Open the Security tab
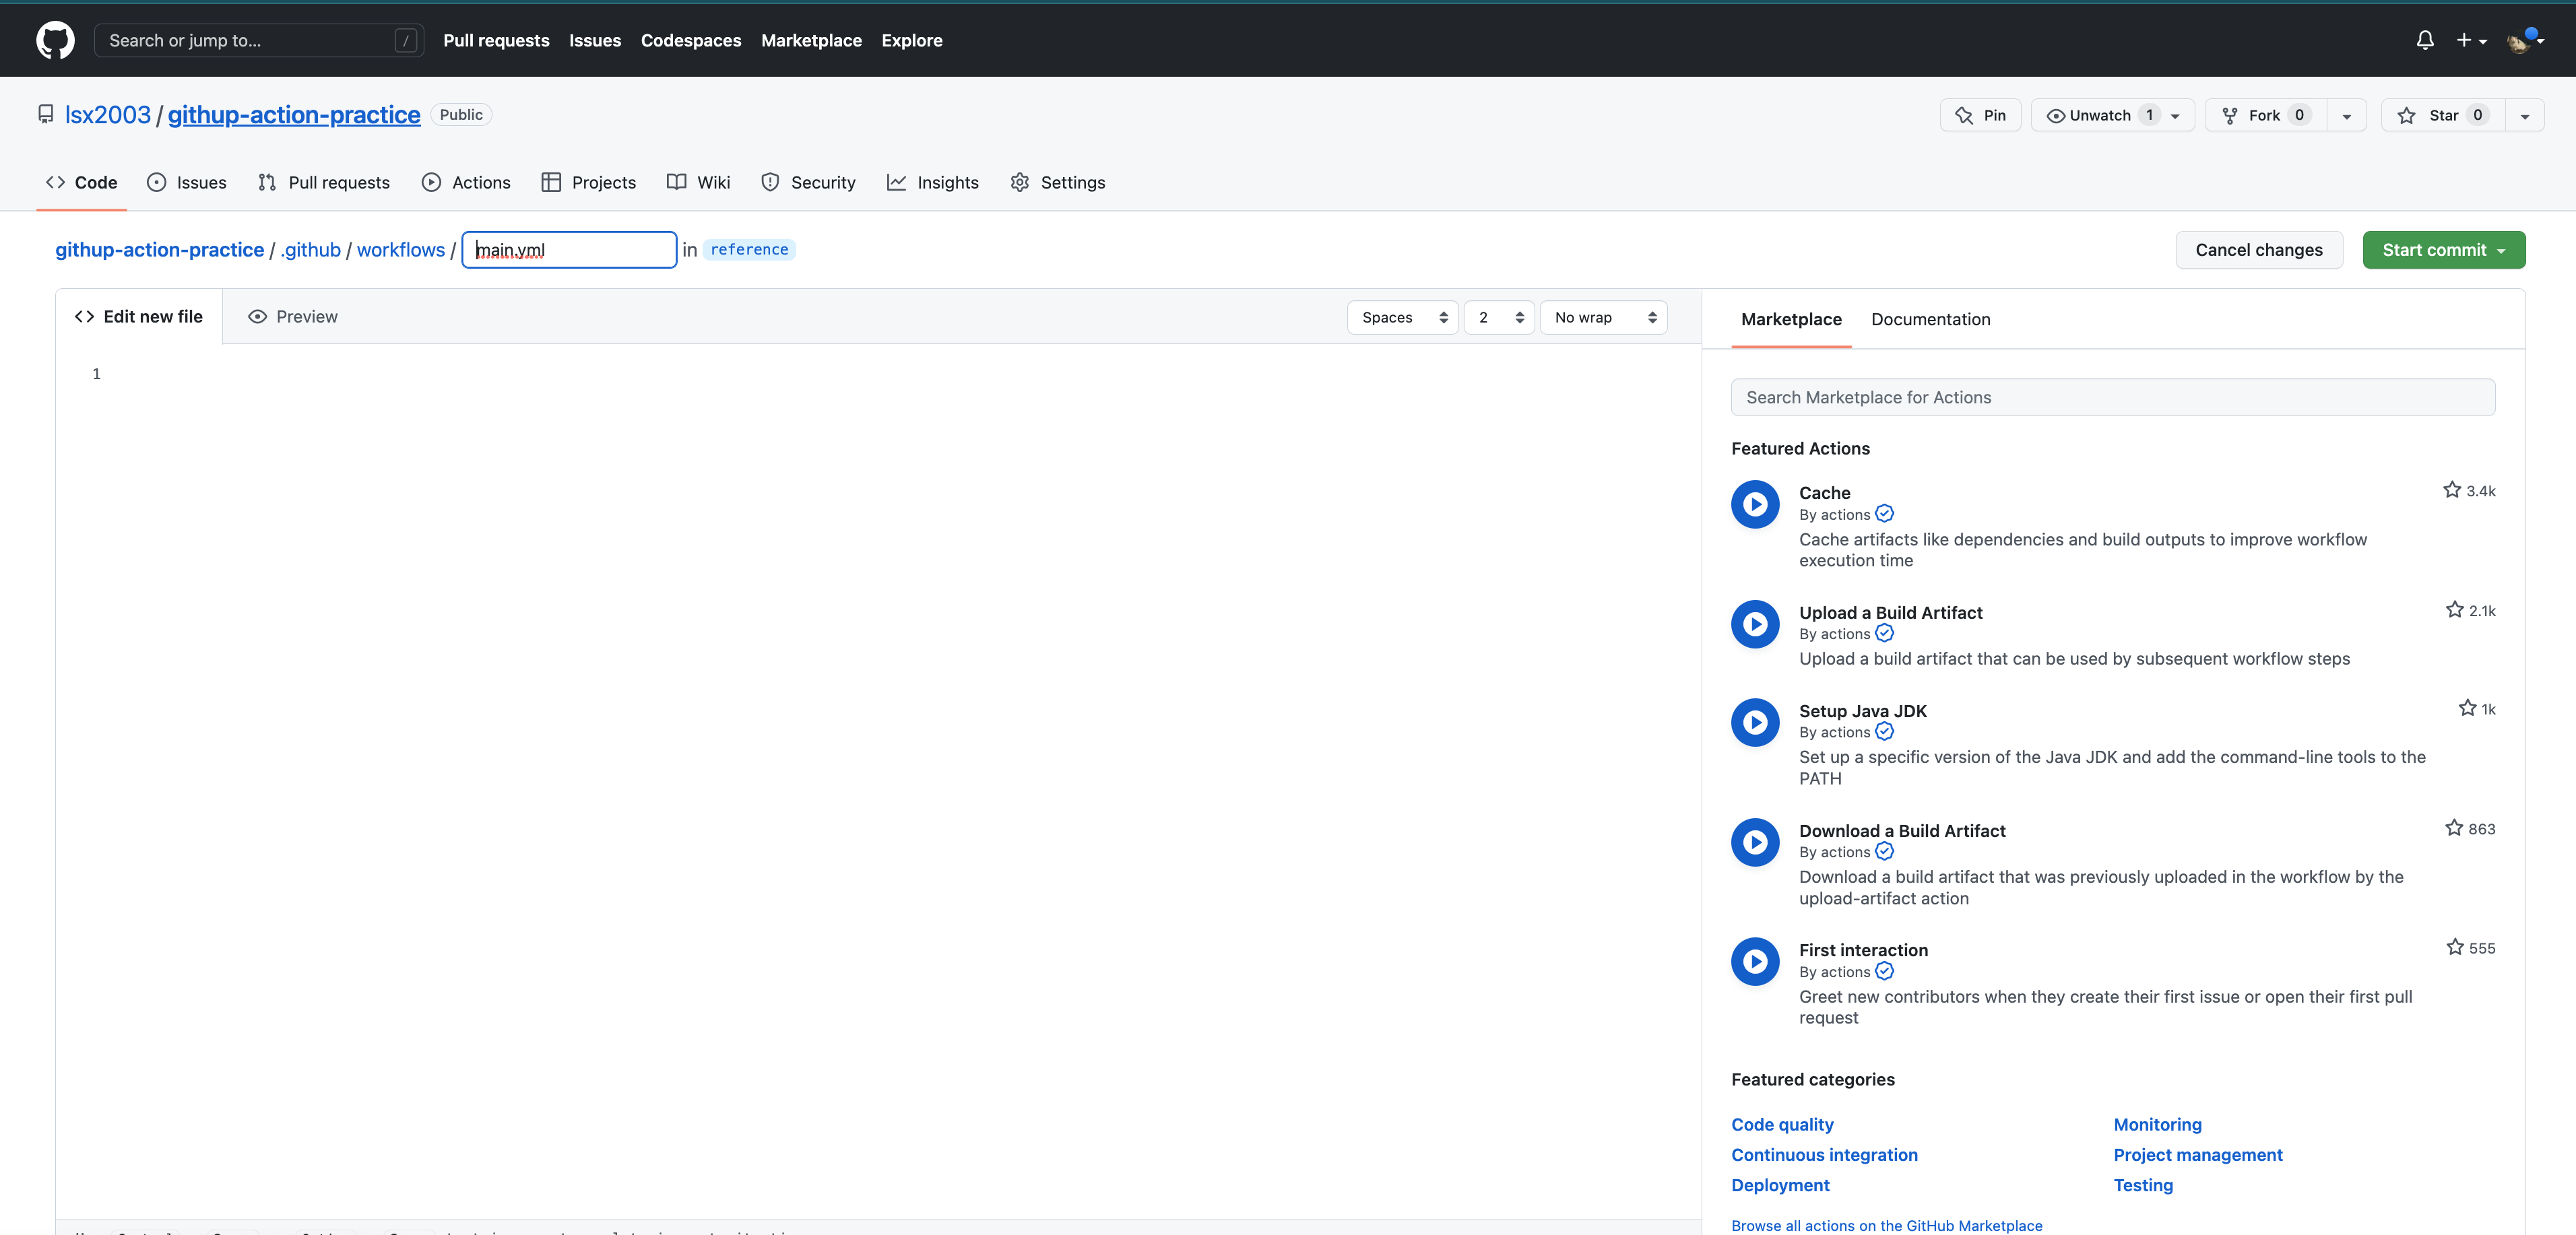The height and width of the screenshot is (1235, 2576). pyautogui.click(x=808, y=182)
